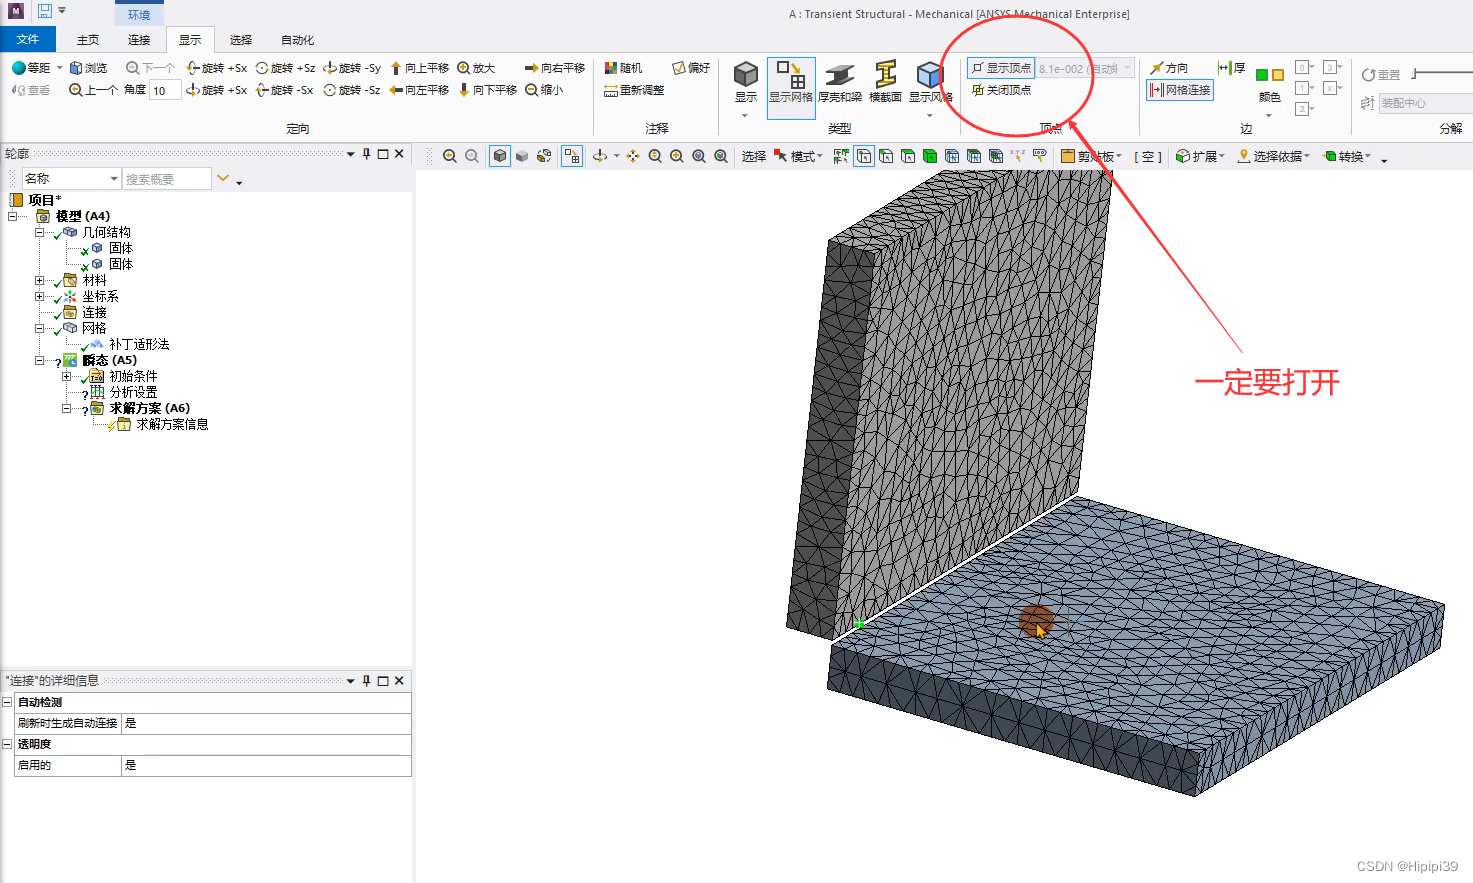Click the save icon in title bar

(x=45, y=11)
